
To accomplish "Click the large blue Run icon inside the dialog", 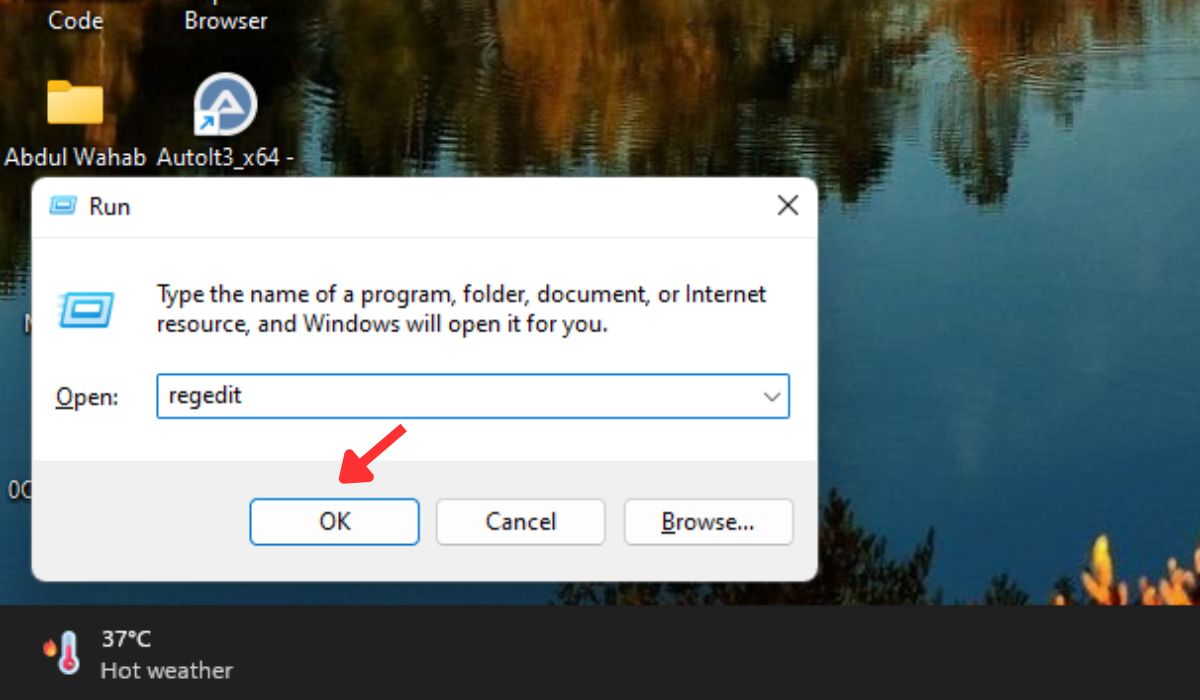I will [85, 310].
